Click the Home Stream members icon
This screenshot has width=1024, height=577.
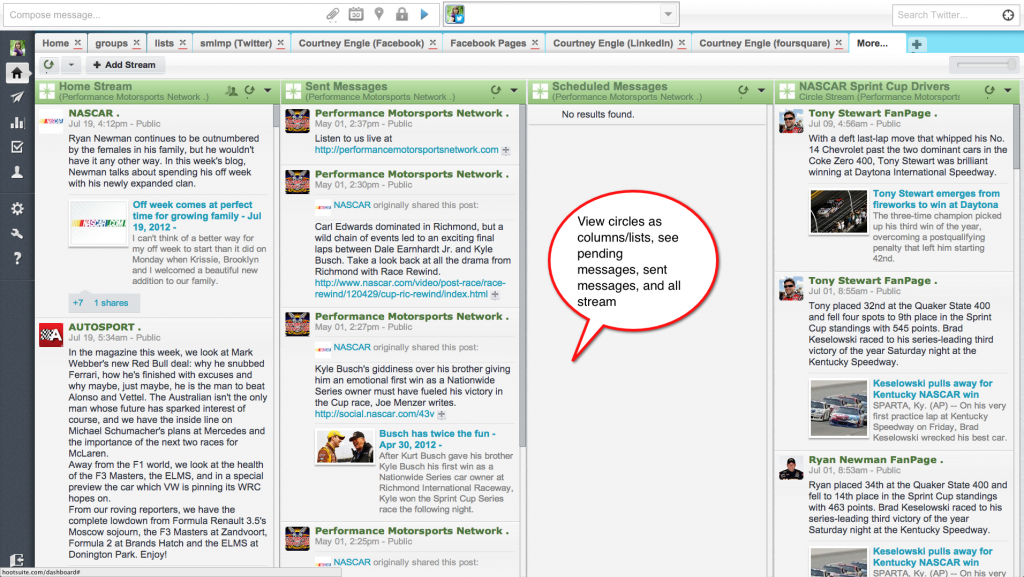point(231,91)
